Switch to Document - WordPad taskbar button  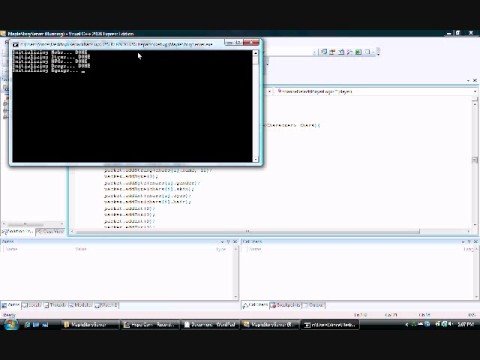[211, 325]
